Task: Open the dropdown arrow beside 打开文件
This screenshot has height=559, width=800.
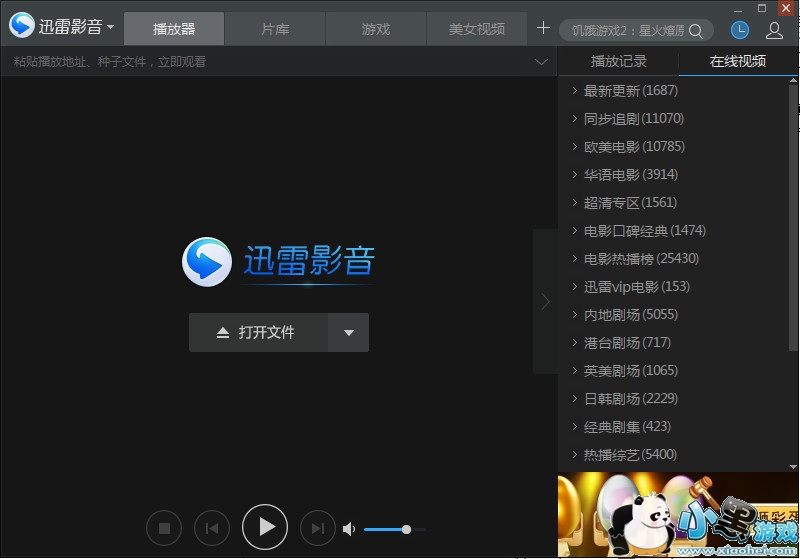Action: click(x=348, y=333)
